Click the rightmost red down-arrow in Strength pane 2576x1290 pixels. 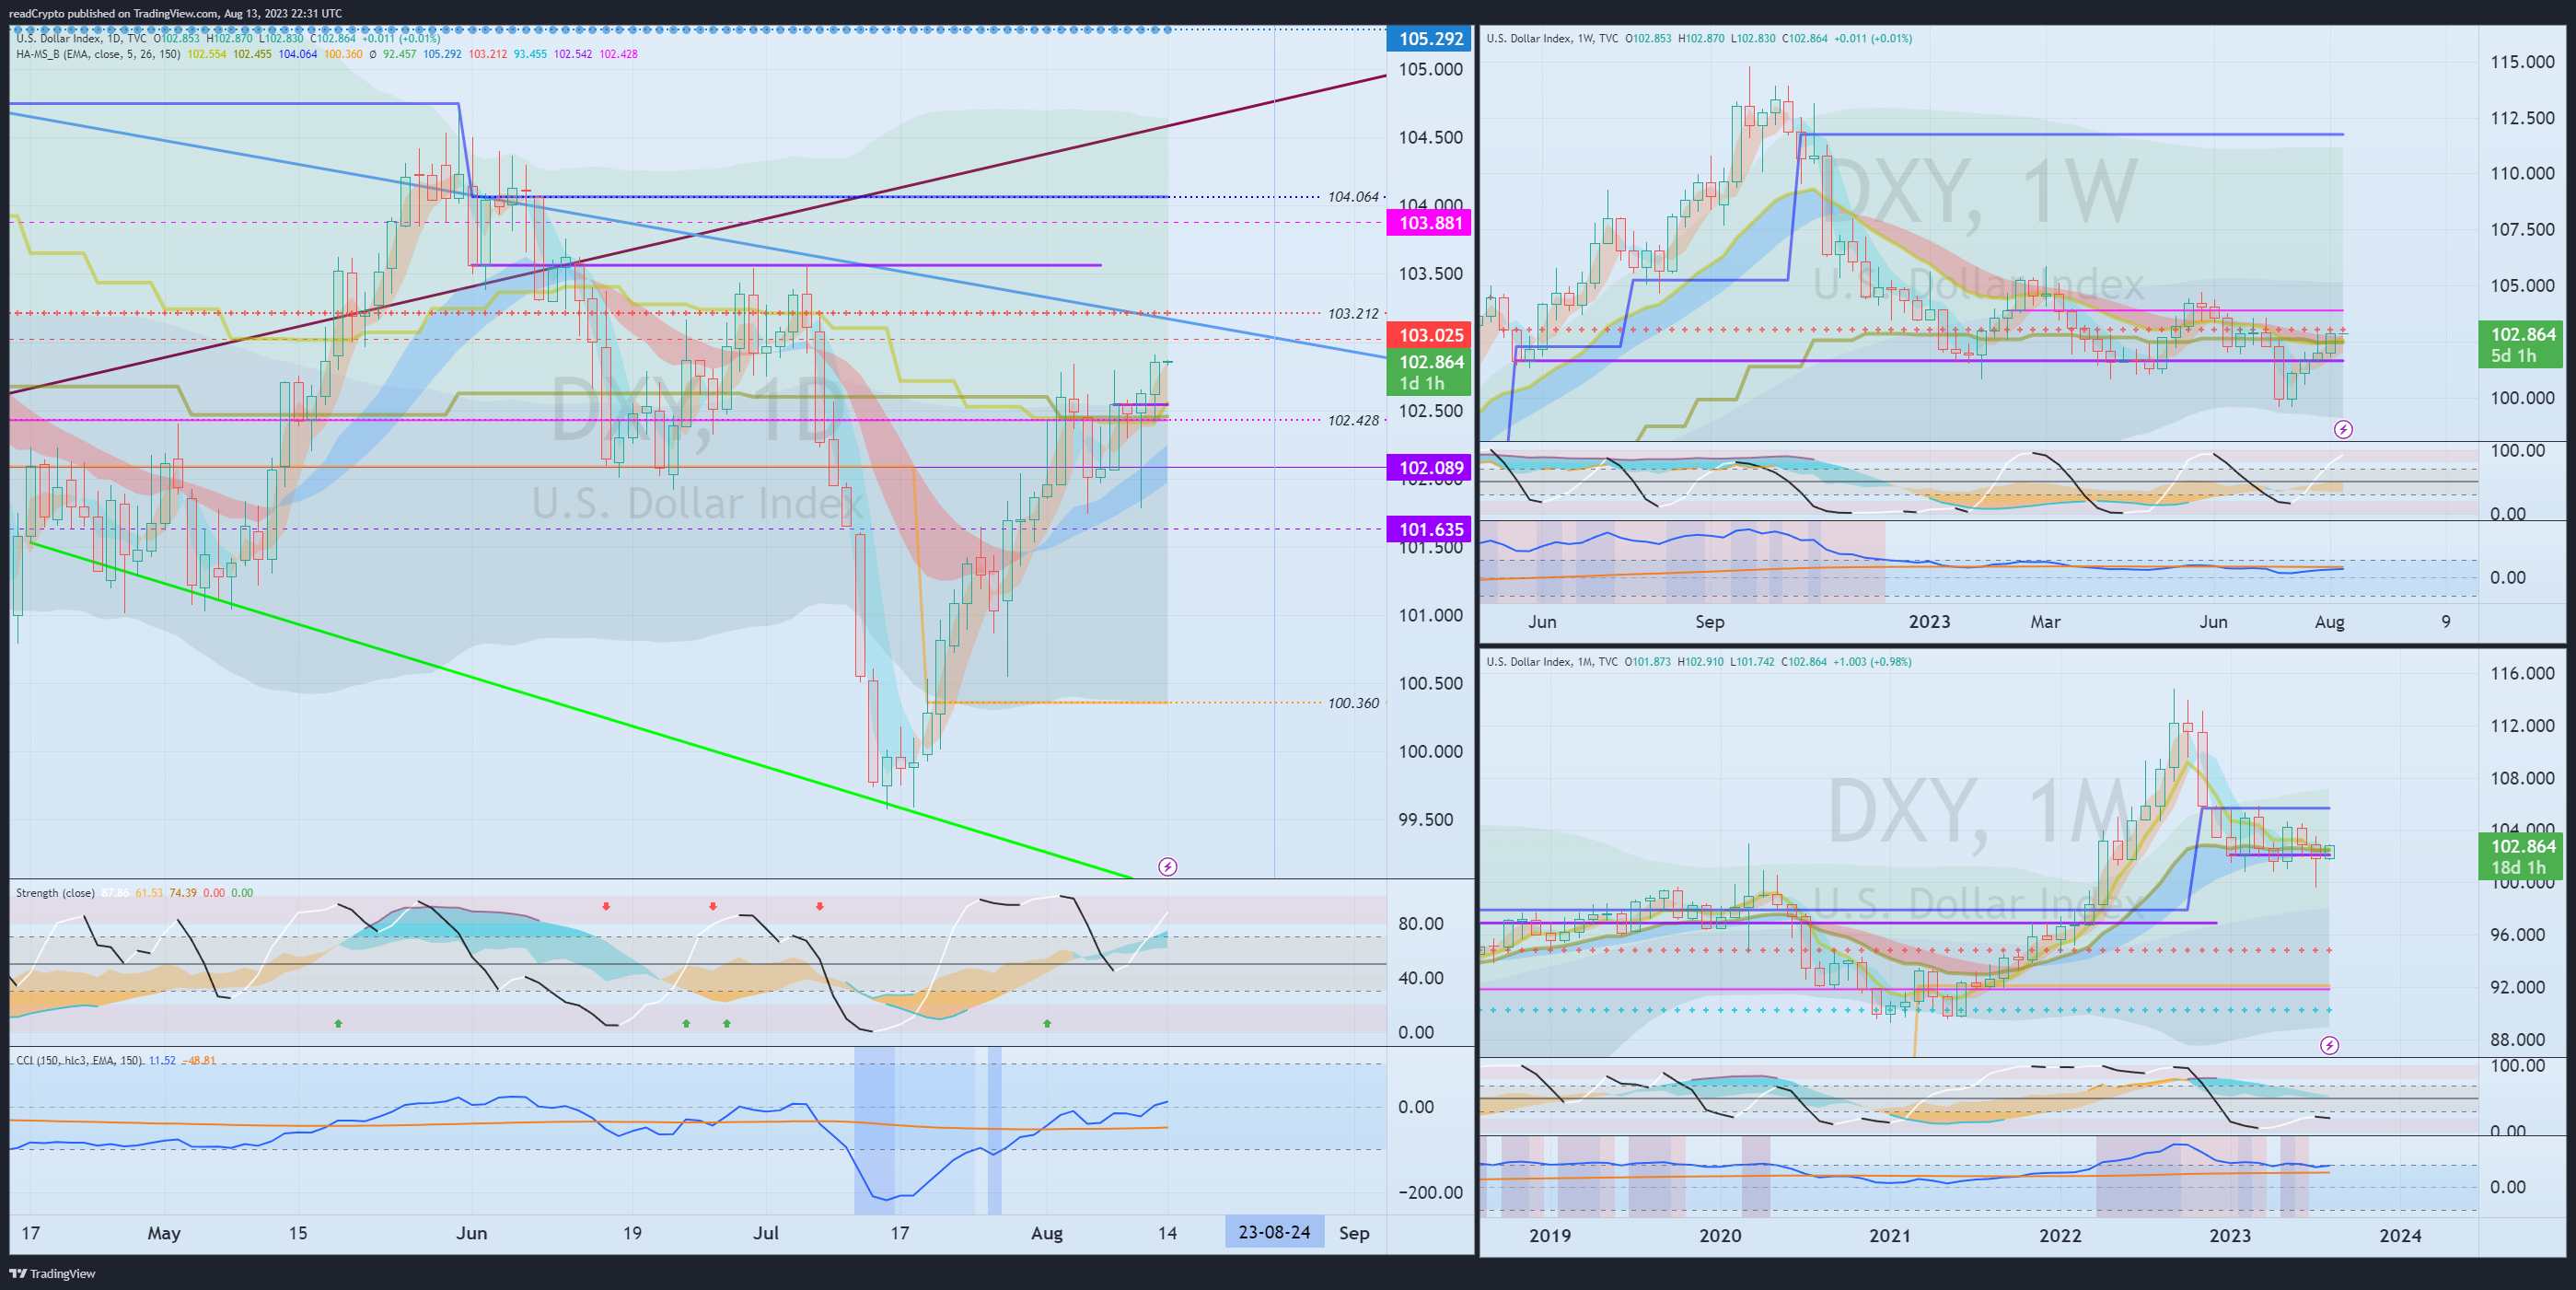(x=819, y=906)
